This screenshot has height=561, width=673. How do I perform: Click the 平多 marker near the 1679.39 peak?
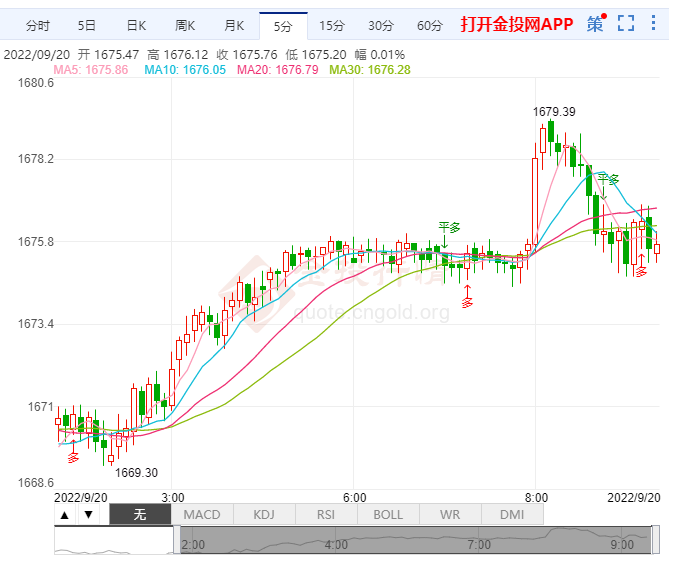click(607, 179)
